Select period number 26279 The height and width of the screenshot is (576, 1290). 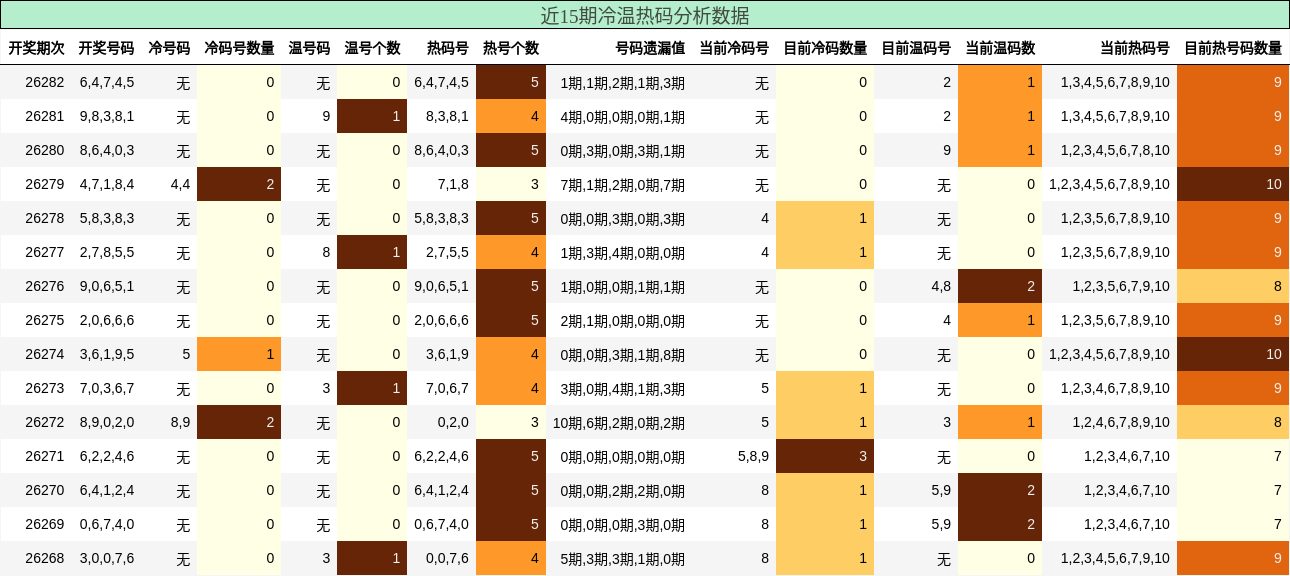[45, 184]
